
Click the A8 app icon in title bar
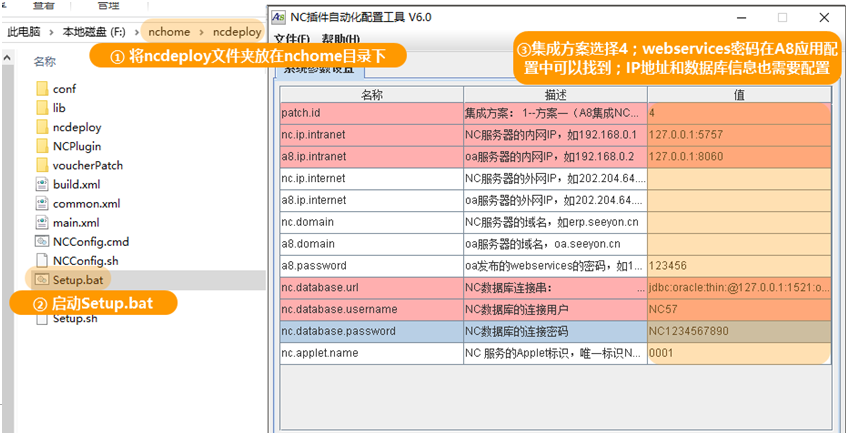[x=278, y=17]
